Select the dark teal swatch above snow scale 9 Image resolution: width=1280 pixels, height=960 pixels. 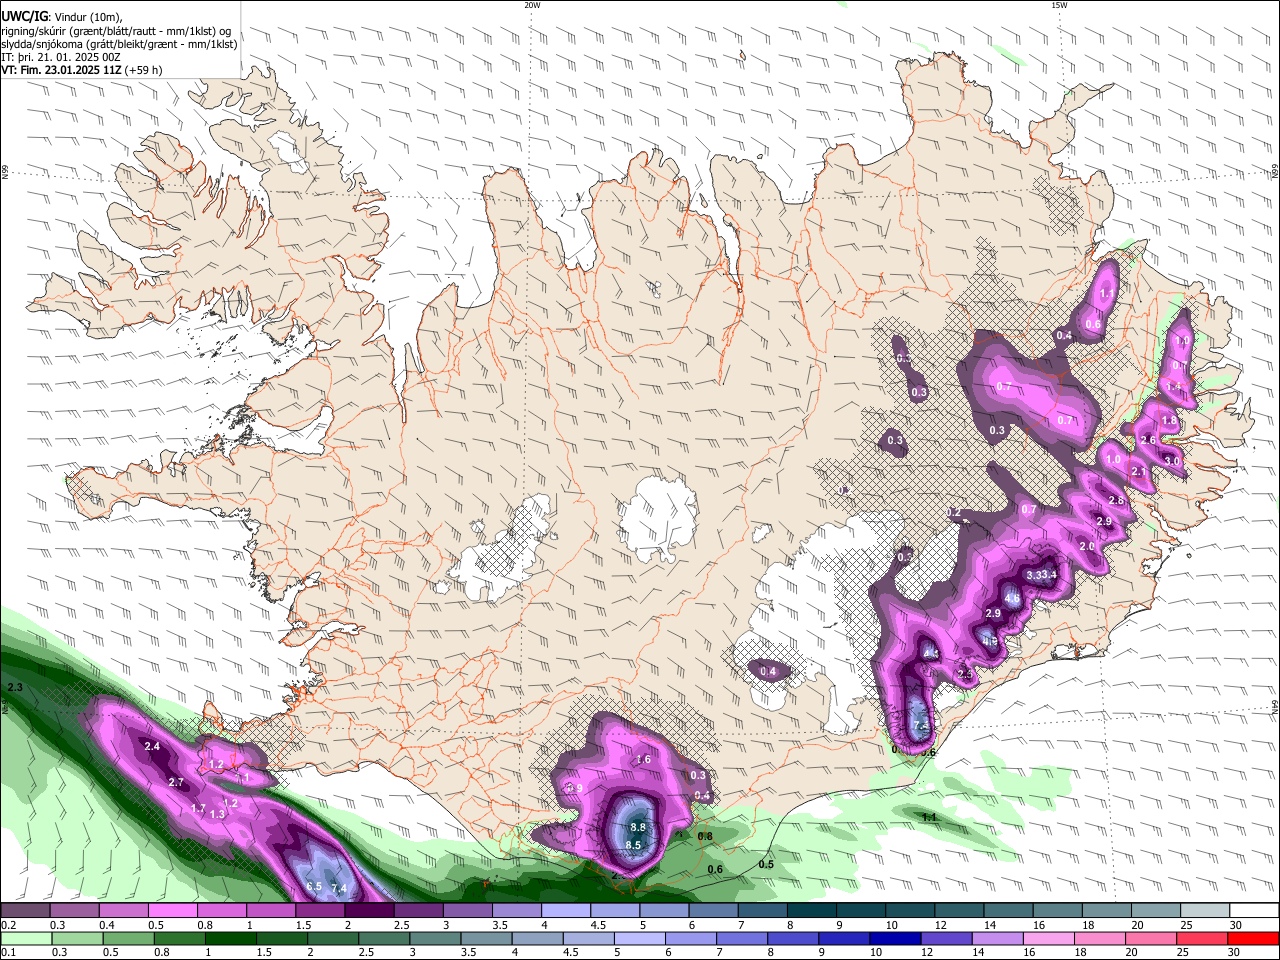[861, 911]
